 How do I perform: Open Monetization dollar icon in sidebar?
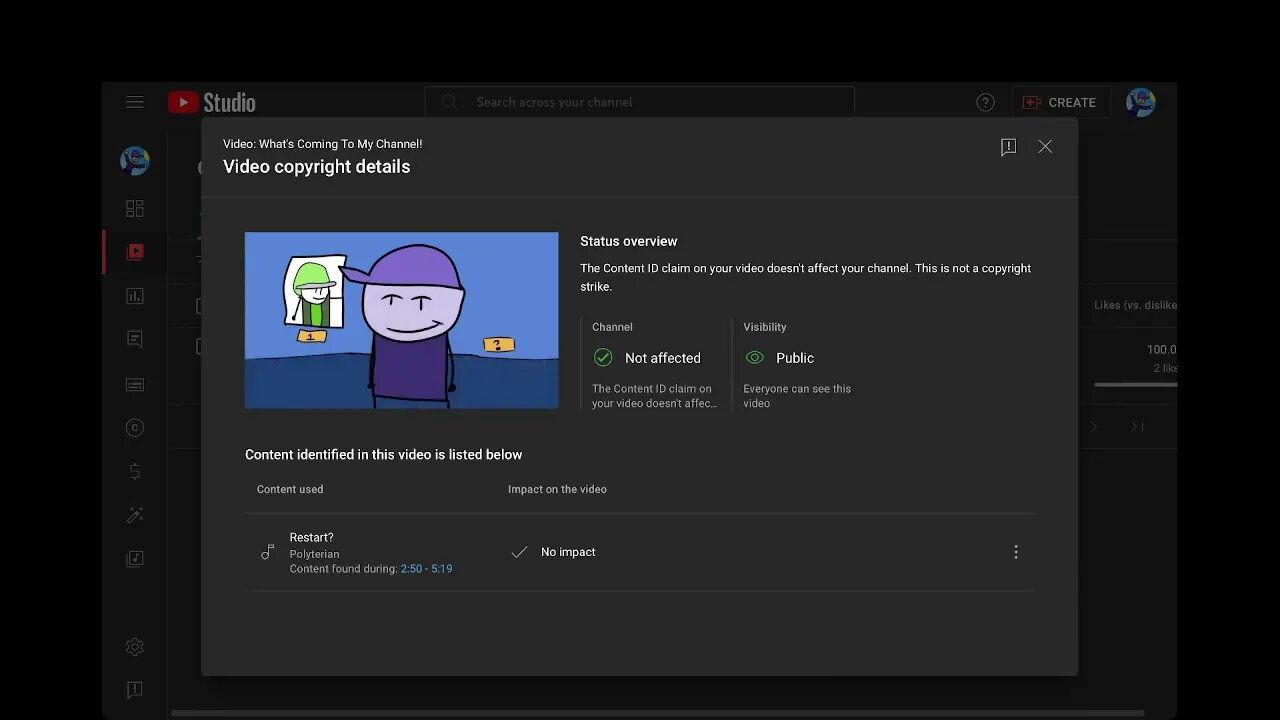(x=135, y=471)
